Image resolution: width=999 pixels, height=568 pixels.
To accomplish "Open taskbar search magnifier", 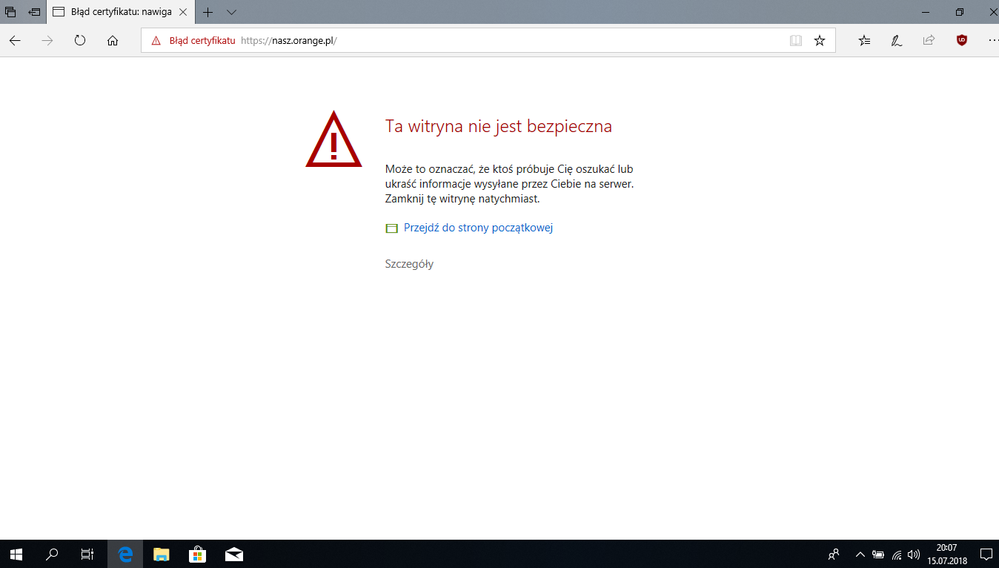I will [x=52, y=554].
